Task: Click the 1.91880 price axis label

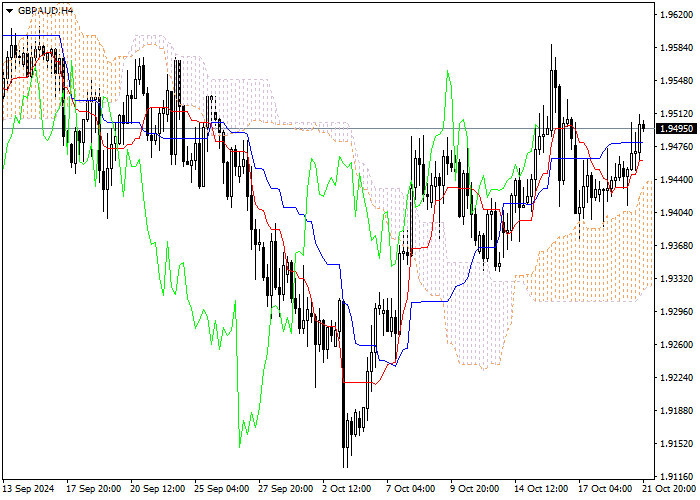Action: [677, 411]
